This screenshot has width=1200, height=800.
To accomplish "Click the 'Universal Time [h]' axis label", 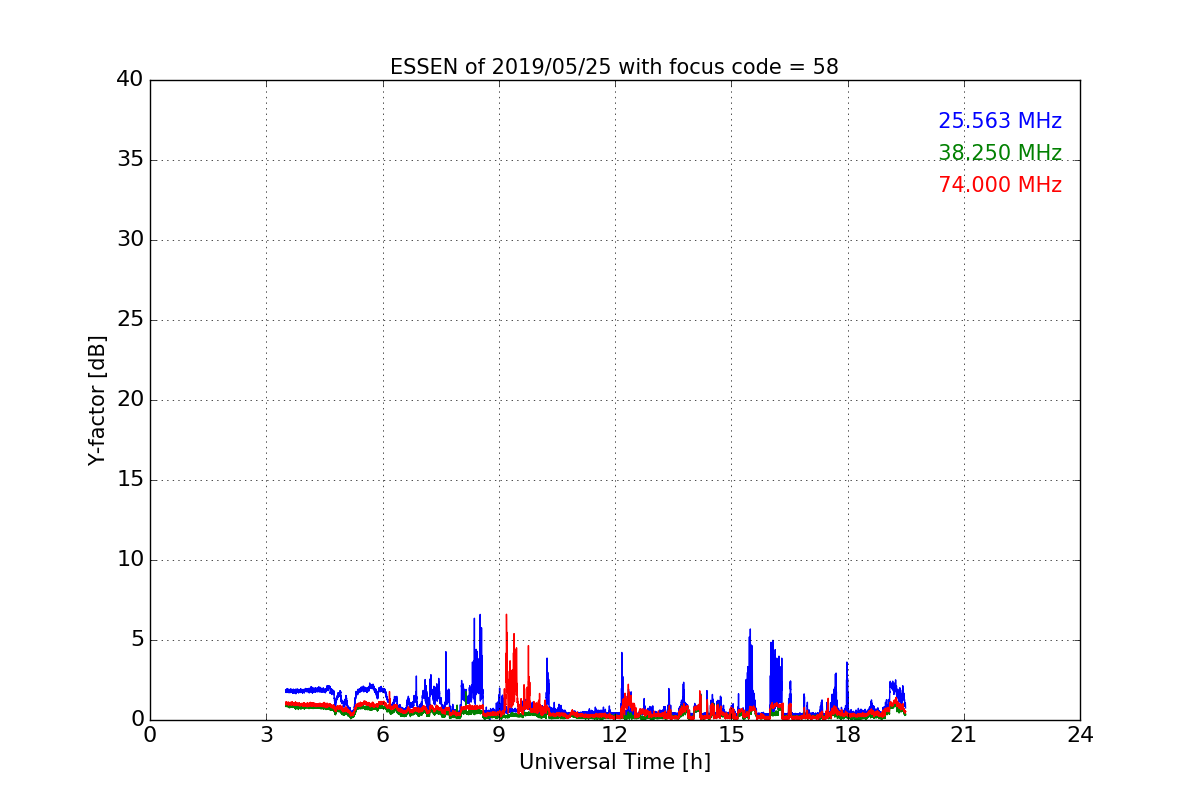I will pyautogui.click(x=614, y=762).
